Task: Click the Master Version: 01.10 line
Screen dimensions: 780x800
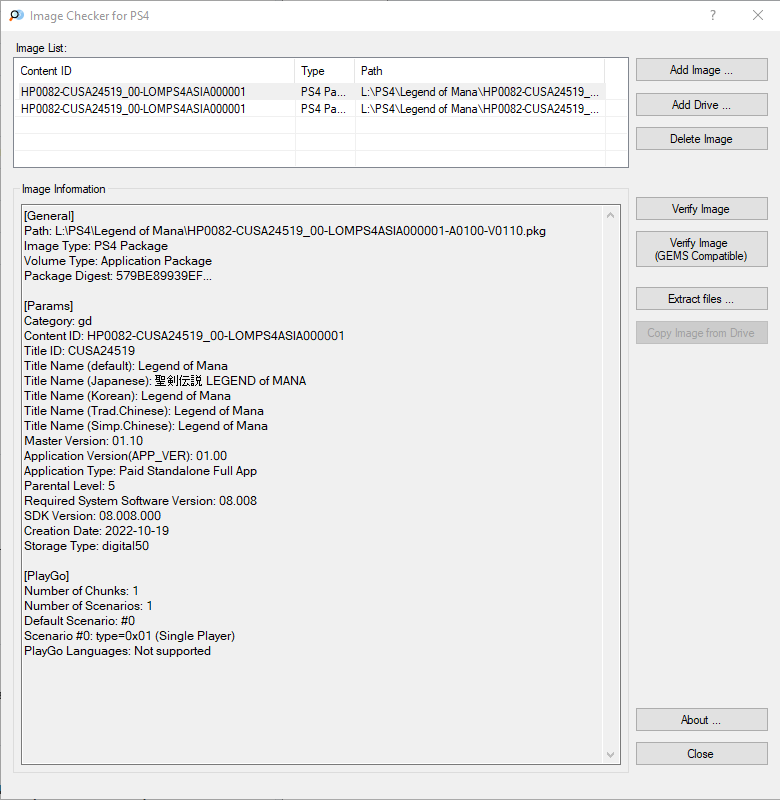Action: [84, 441]
